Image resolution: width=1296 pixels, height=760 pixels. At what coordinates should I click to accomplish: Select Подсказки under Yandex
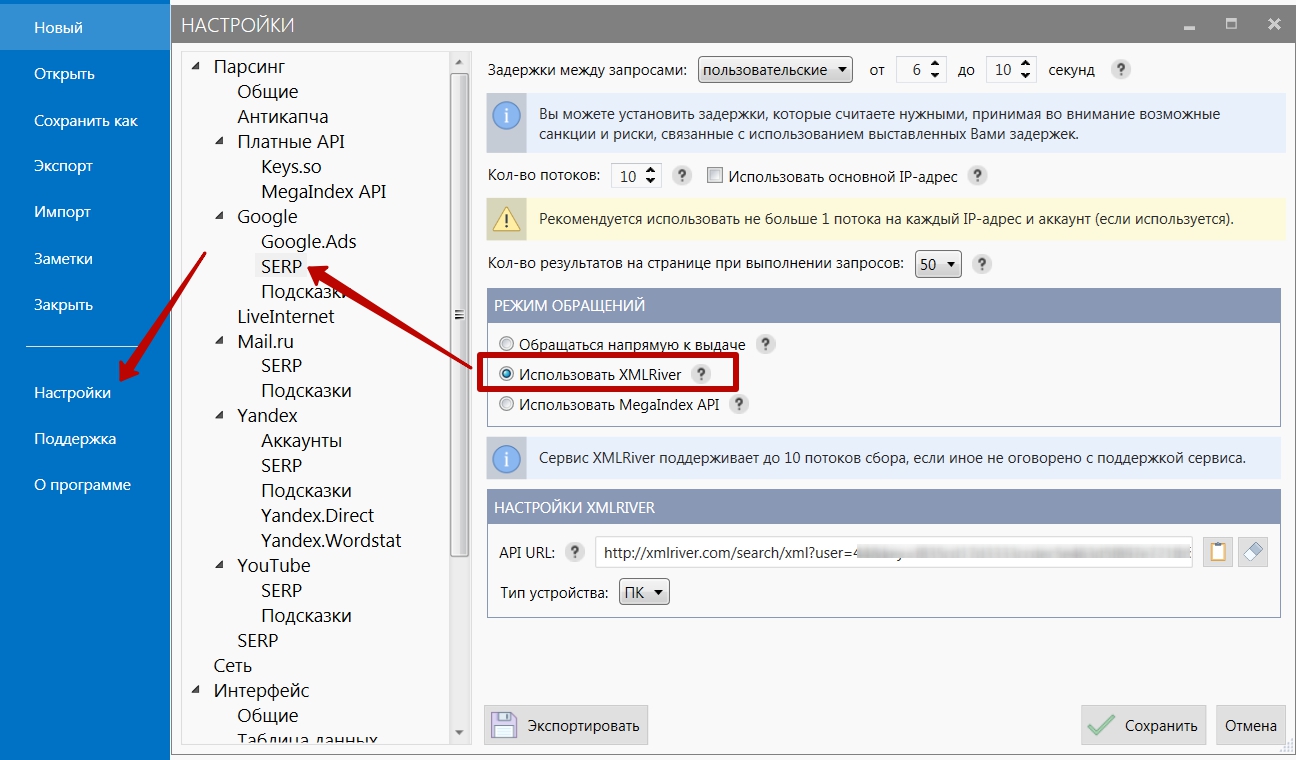tap(306, 491)
